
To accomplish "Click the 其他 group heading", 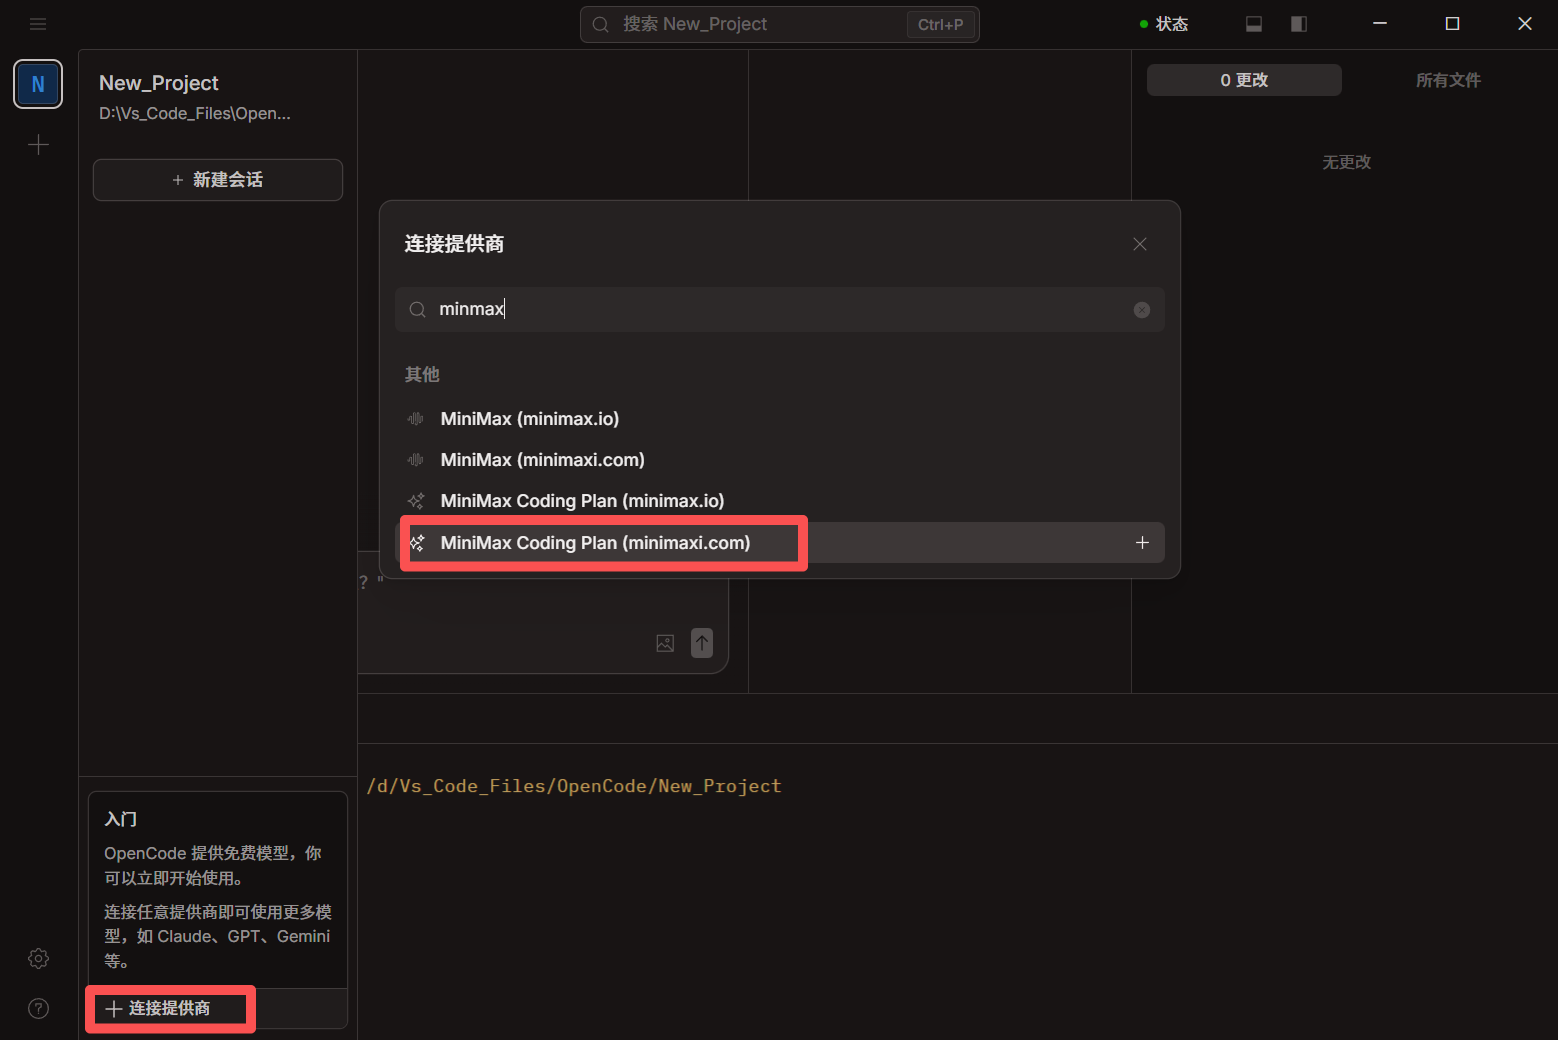I will [x=422, y=374].
